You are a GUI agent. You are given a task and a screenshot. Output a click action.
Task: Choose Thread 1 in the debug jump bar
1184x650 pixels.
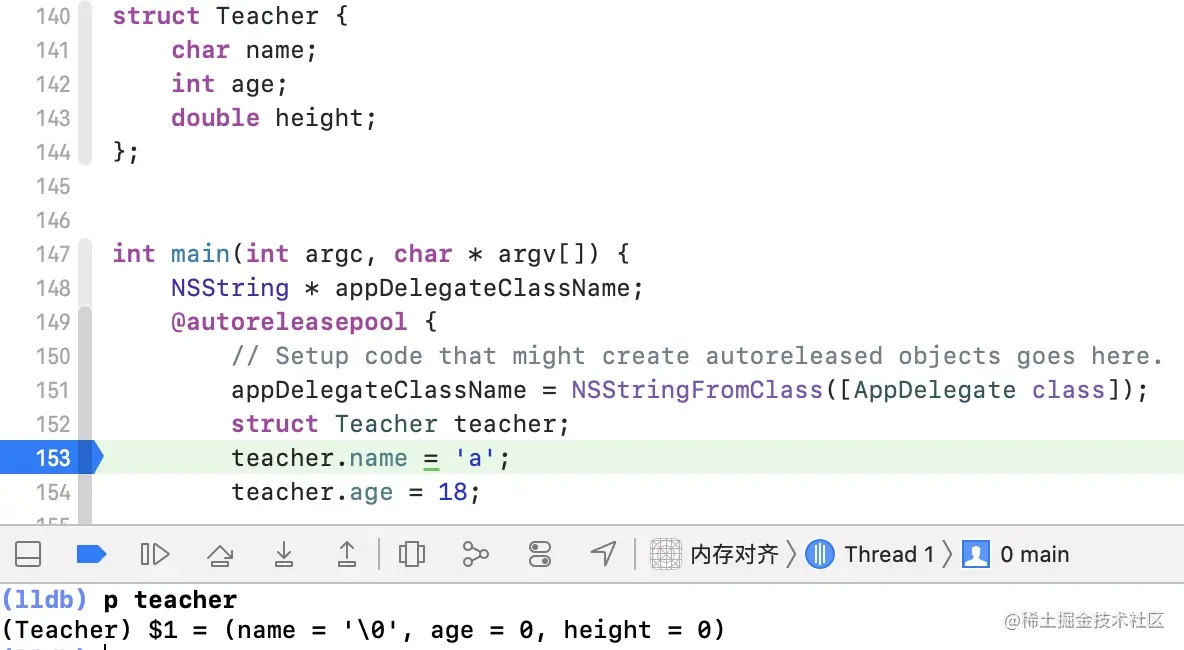pyautogui.click(x=871, y=554)
